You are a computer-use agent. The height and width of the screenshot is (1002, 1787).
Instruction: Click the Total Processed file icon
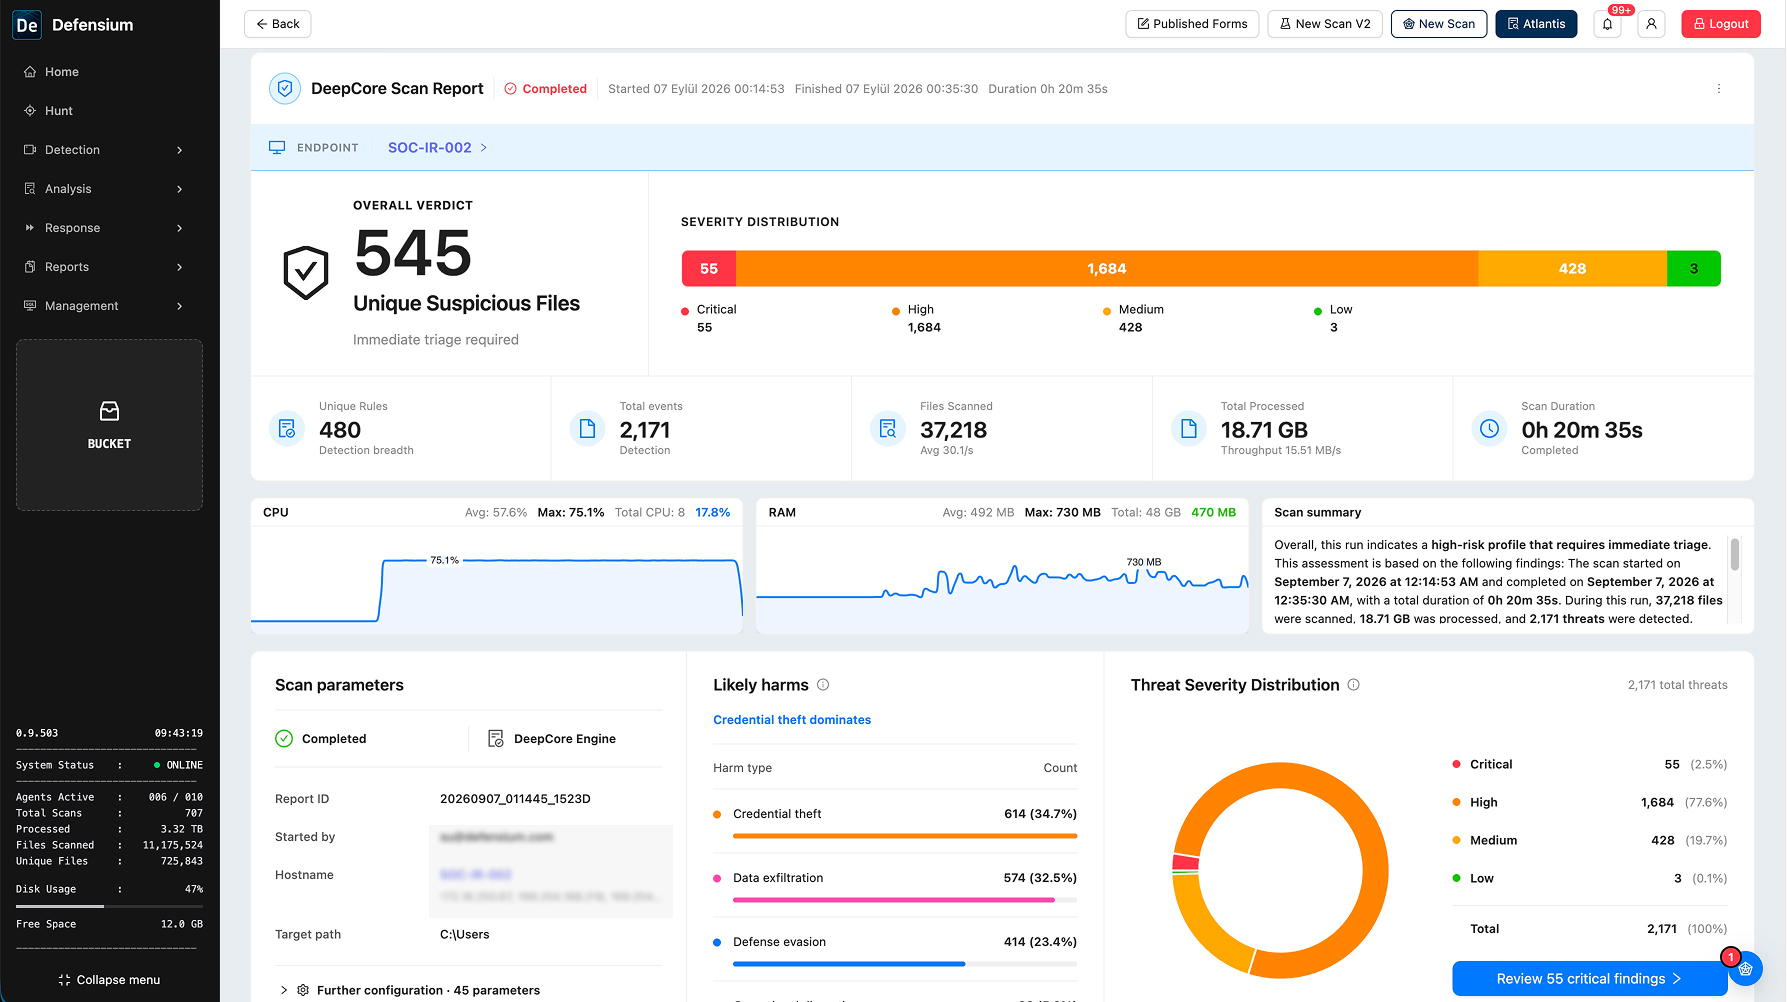click(x=1188, y=429)
